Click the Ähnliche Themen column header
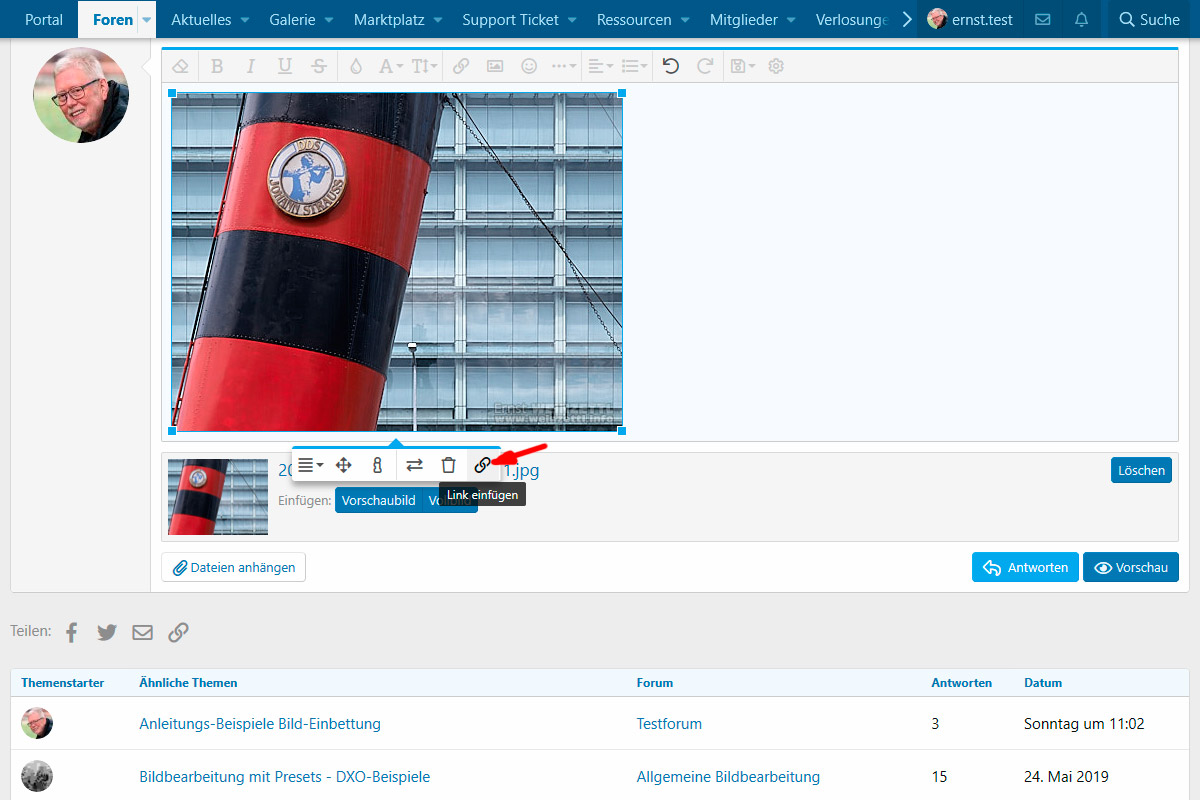The width and height of the screenshot is (1200, 800). tap(188, 683)
